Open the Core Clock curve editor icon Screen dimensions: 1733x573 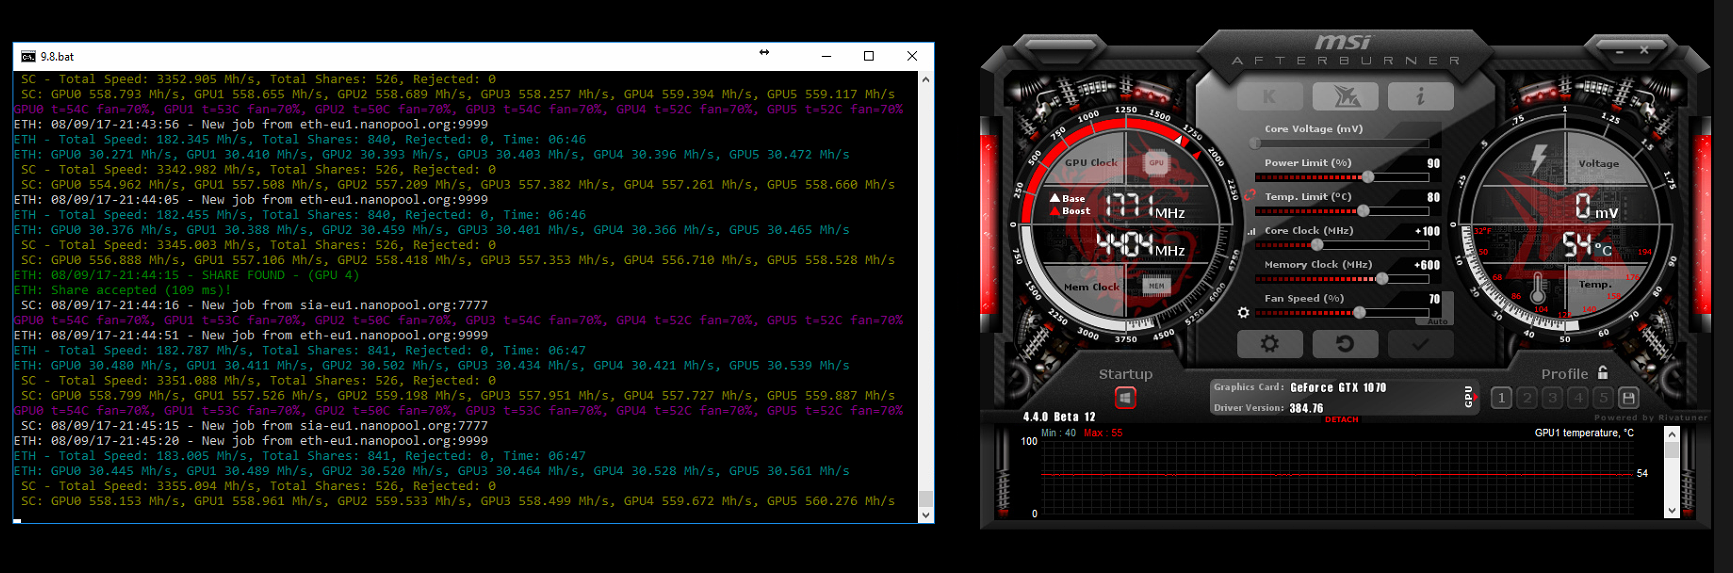pos(1251,231)
